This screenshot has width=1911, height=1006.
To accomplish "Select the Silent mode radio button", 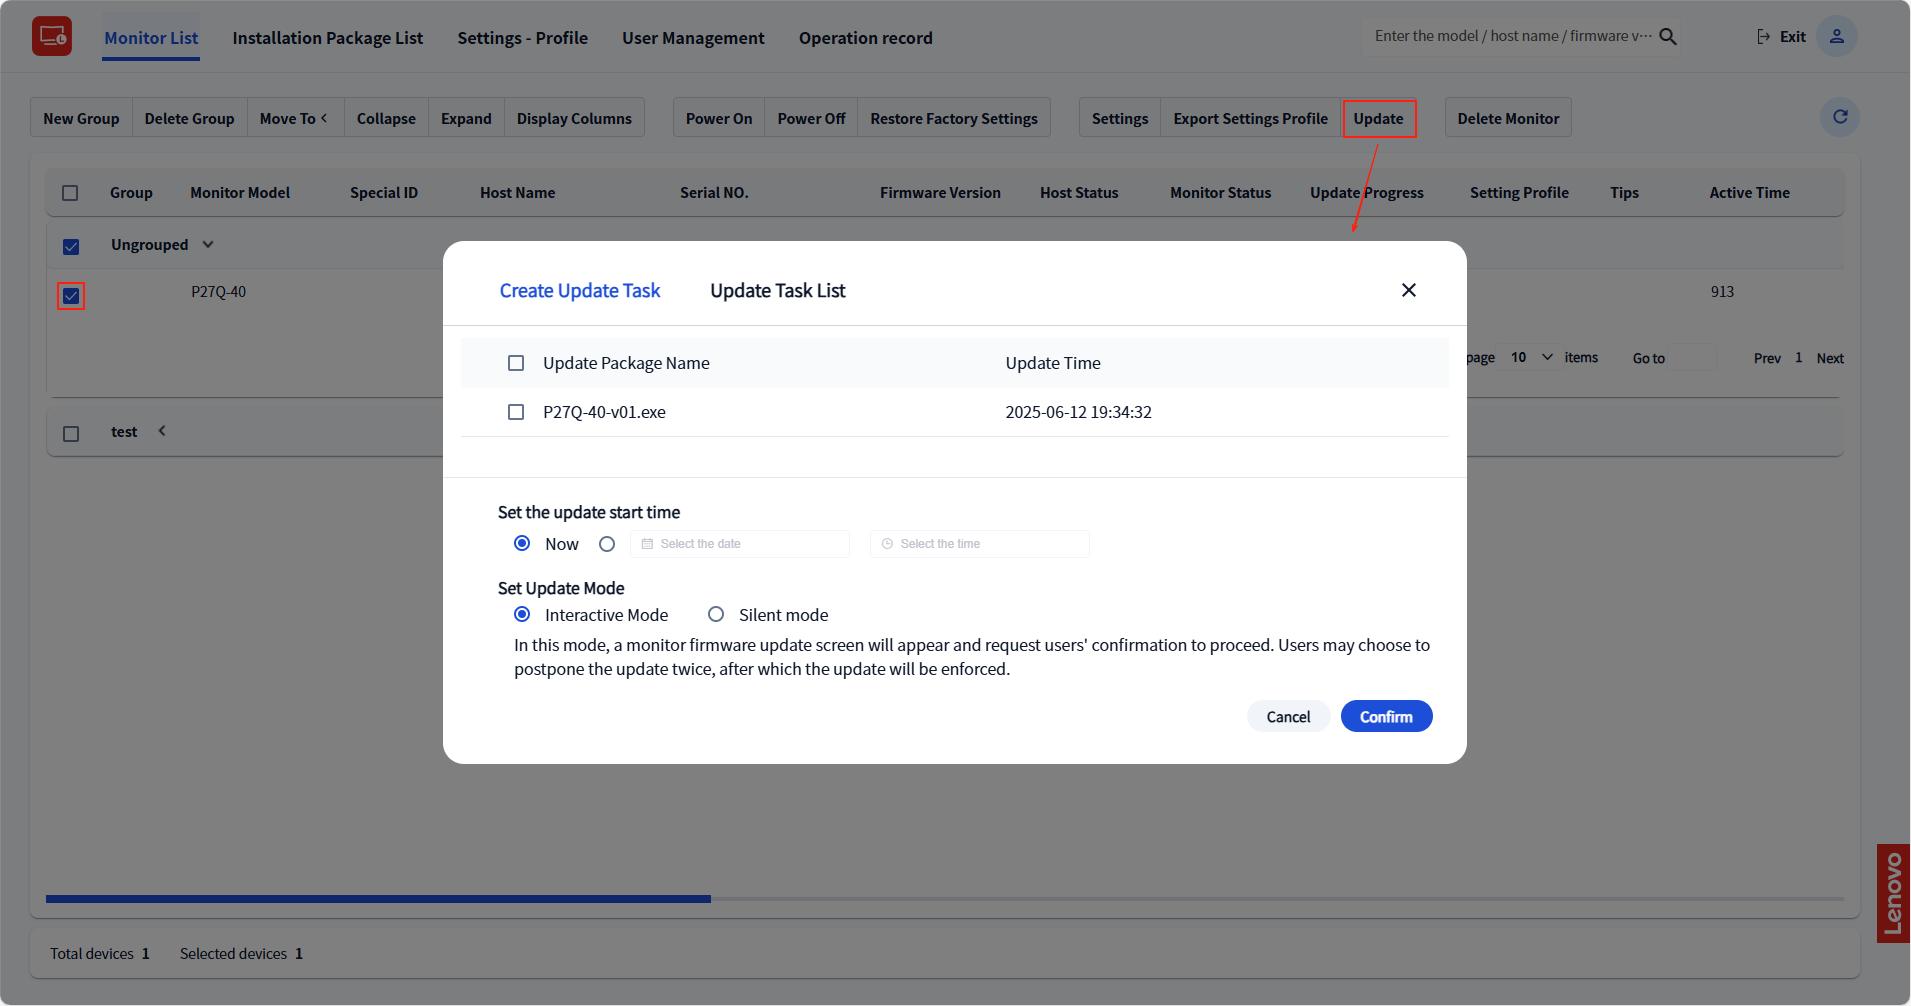I will (716, 615).
